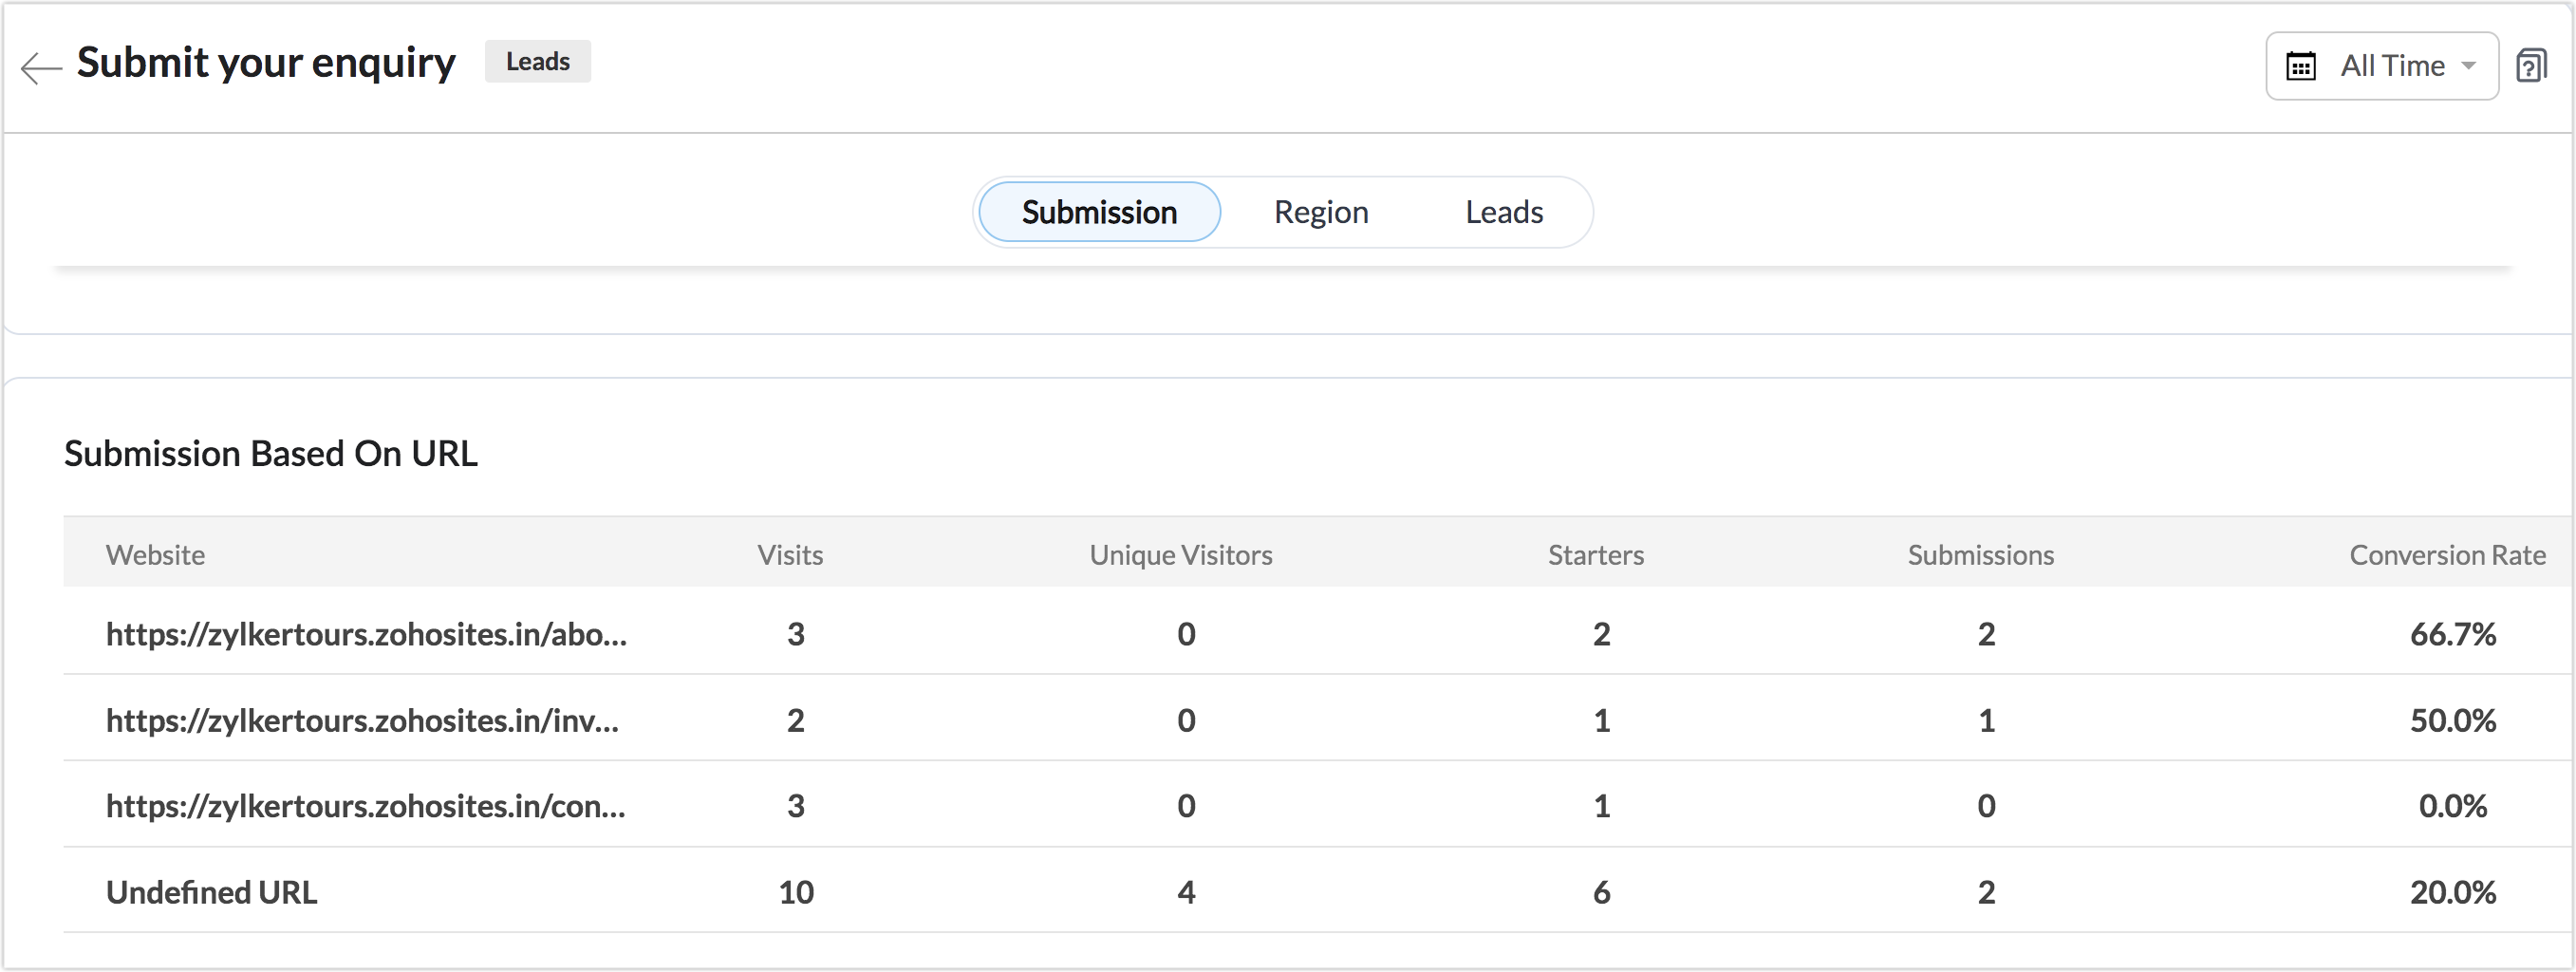
Task: Click the calendar icon in date filter
Action: click(x=2301, y=66)
